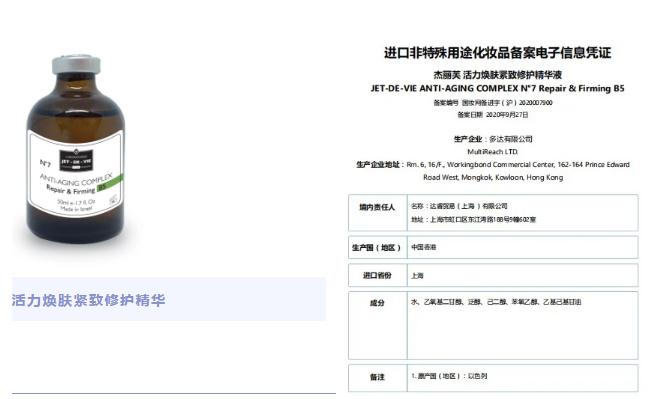Click the MultiReach LTD. company text
The height and width of the screenshot is (399, 666).
pos(493,152)
